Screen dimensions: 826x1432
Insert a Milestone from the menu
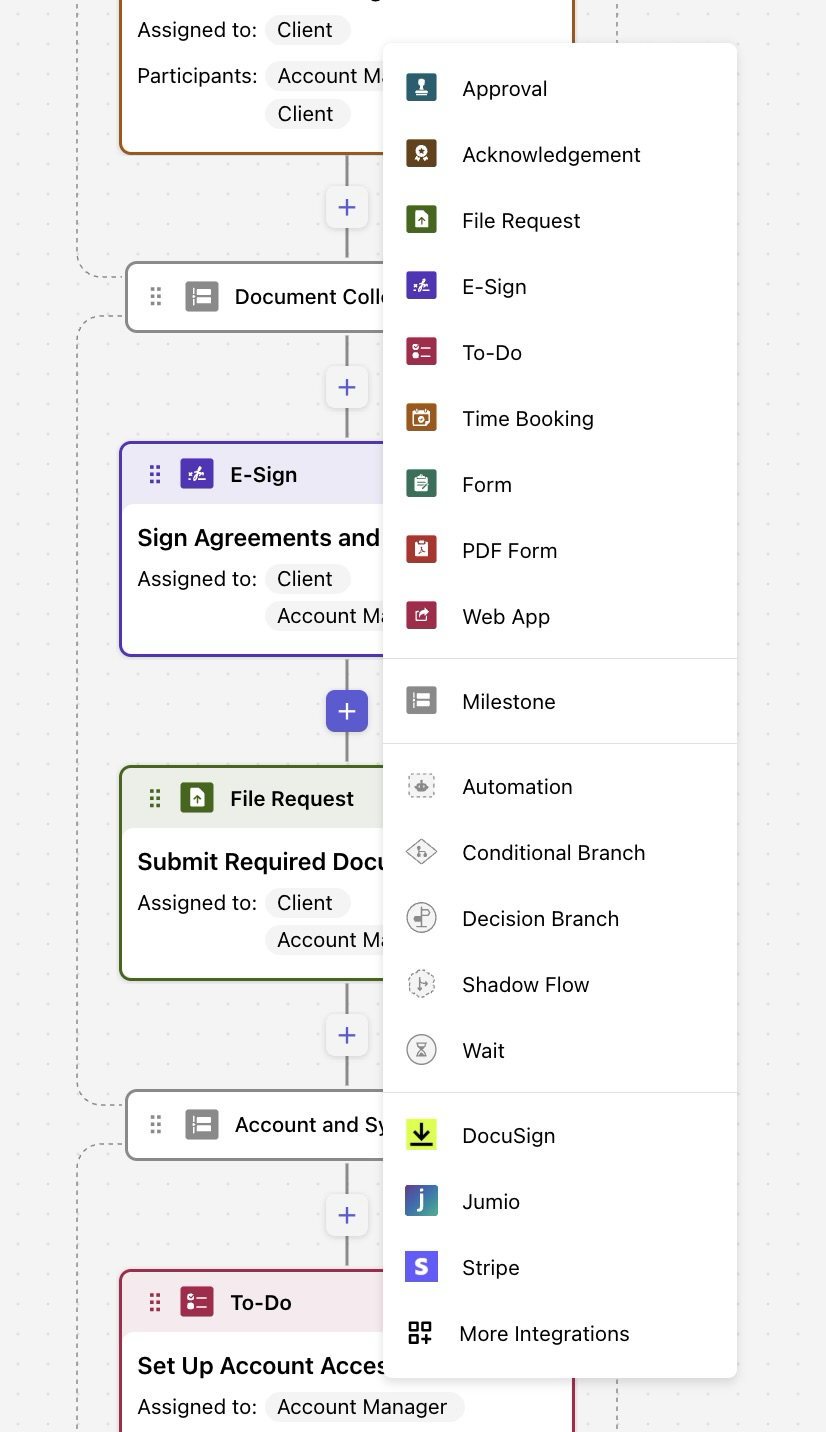(x=508, y=702)
